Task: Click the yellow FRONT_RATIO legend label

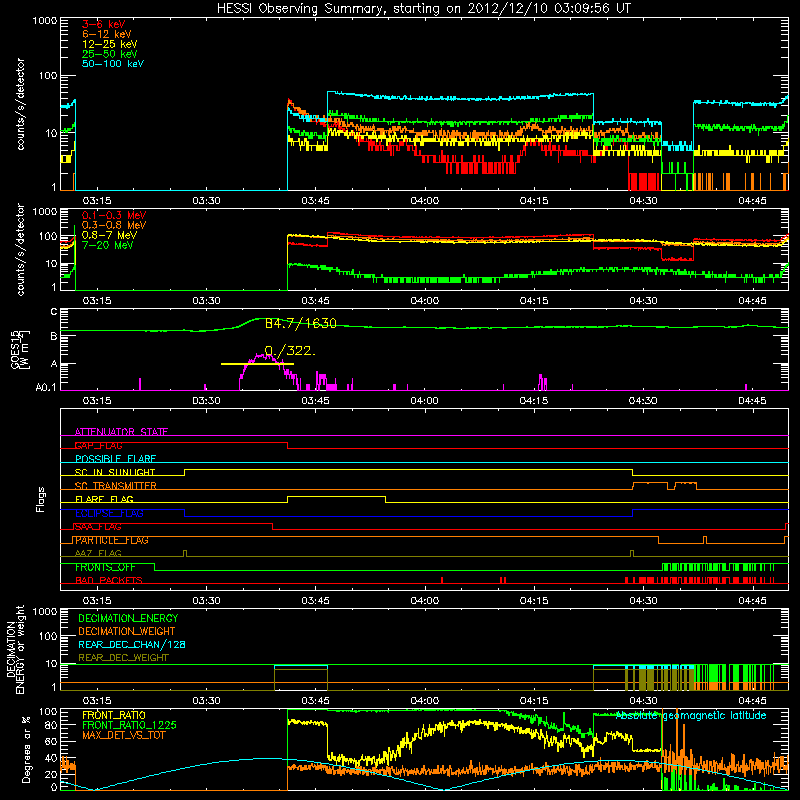Action: [114, 715]
